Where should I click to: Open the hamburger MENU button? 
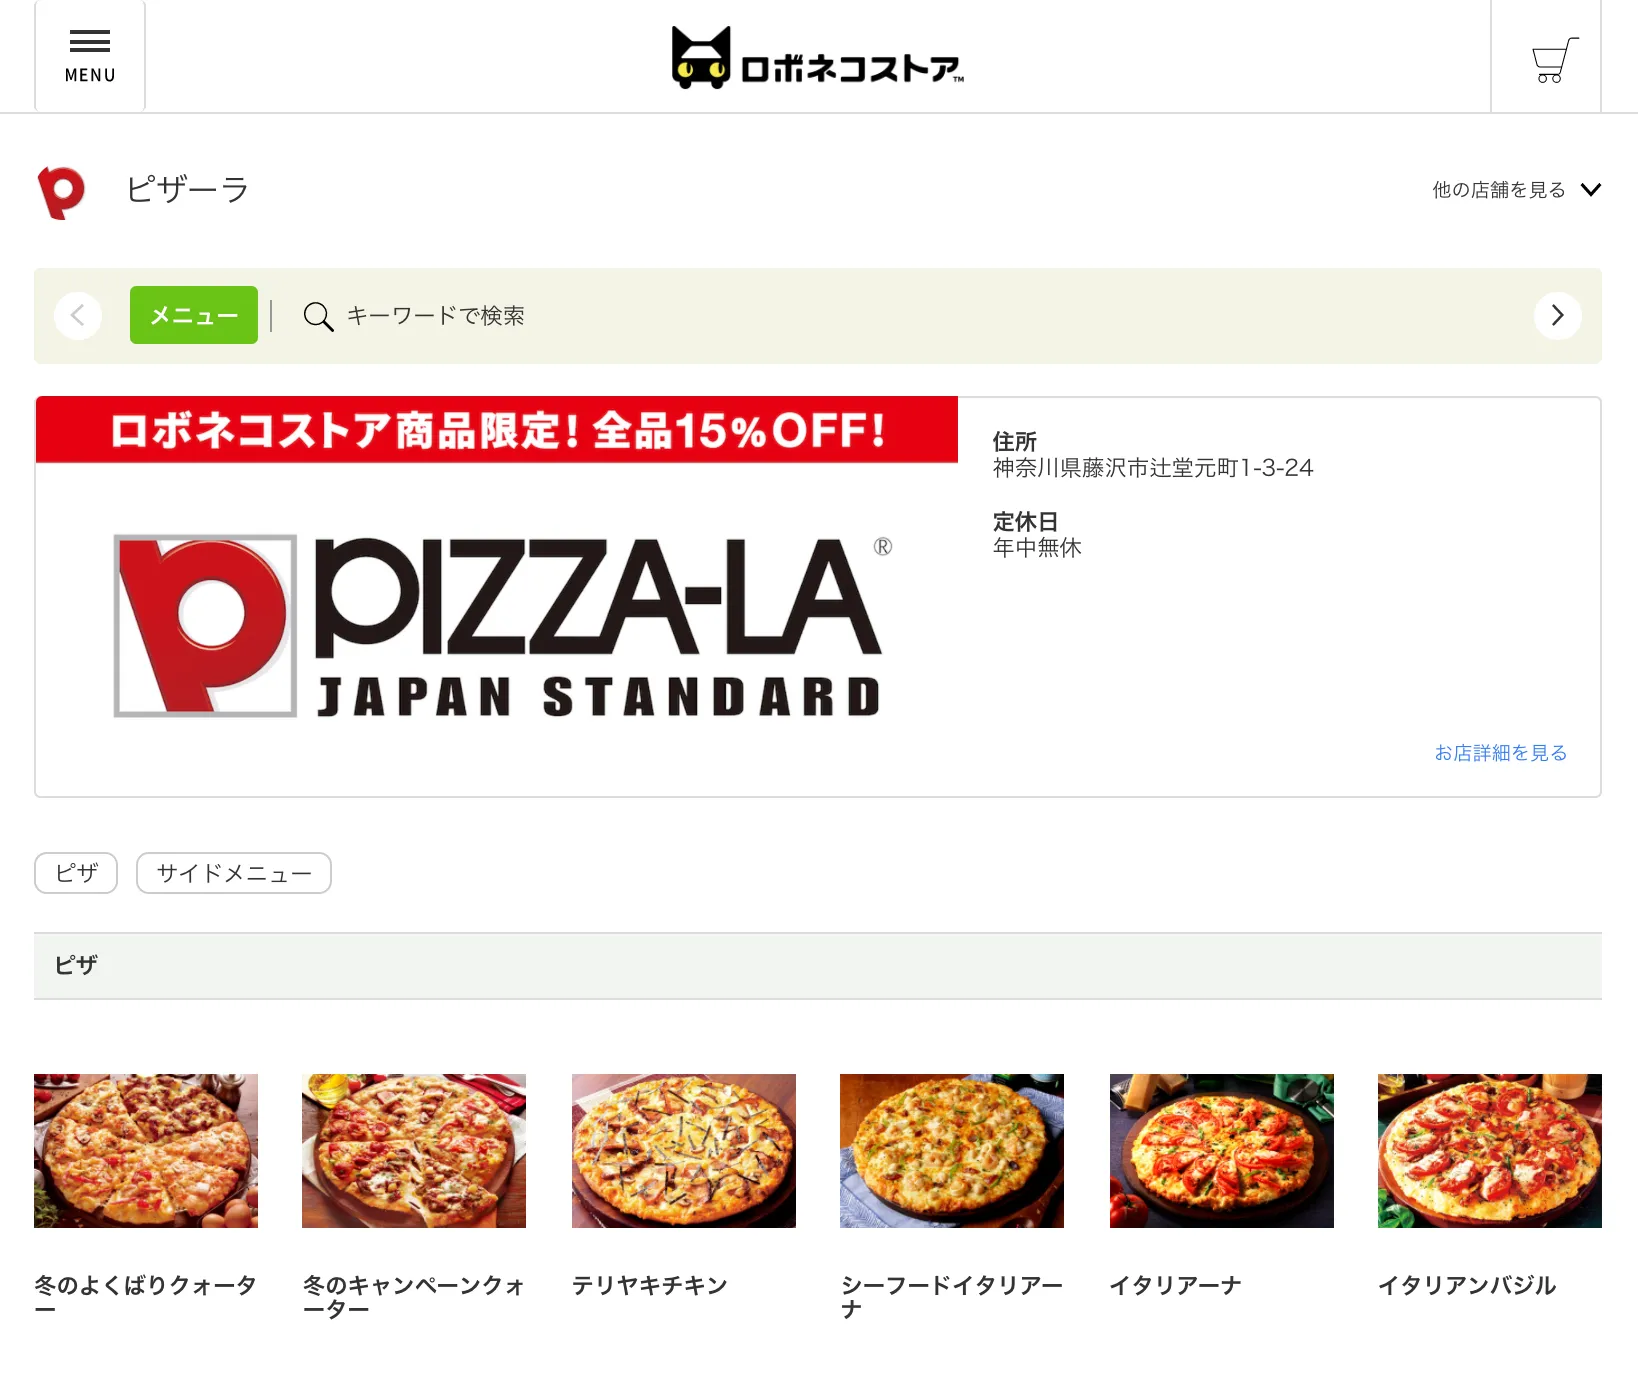tap(90, 56)
